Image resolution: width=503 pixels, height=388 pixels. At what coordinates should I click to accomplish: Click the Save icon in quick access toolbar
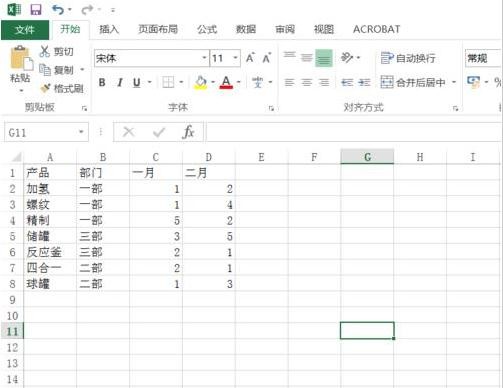click(x=36, y=9)
